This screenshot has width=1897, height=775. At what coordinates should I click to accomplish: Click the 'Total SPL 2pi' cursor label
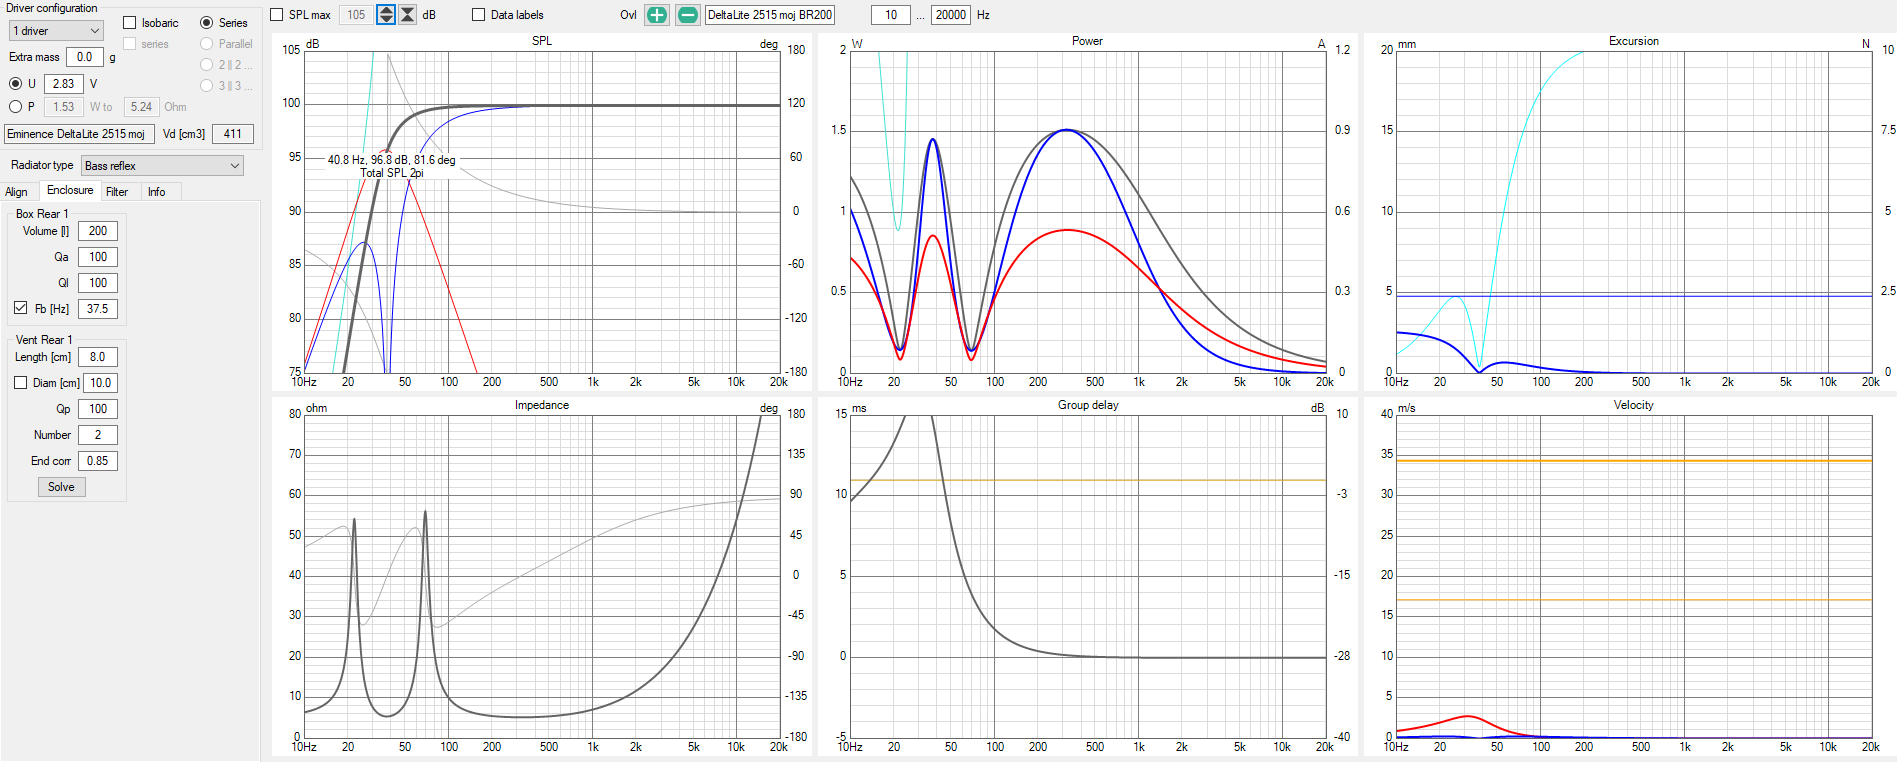[392, 173]
